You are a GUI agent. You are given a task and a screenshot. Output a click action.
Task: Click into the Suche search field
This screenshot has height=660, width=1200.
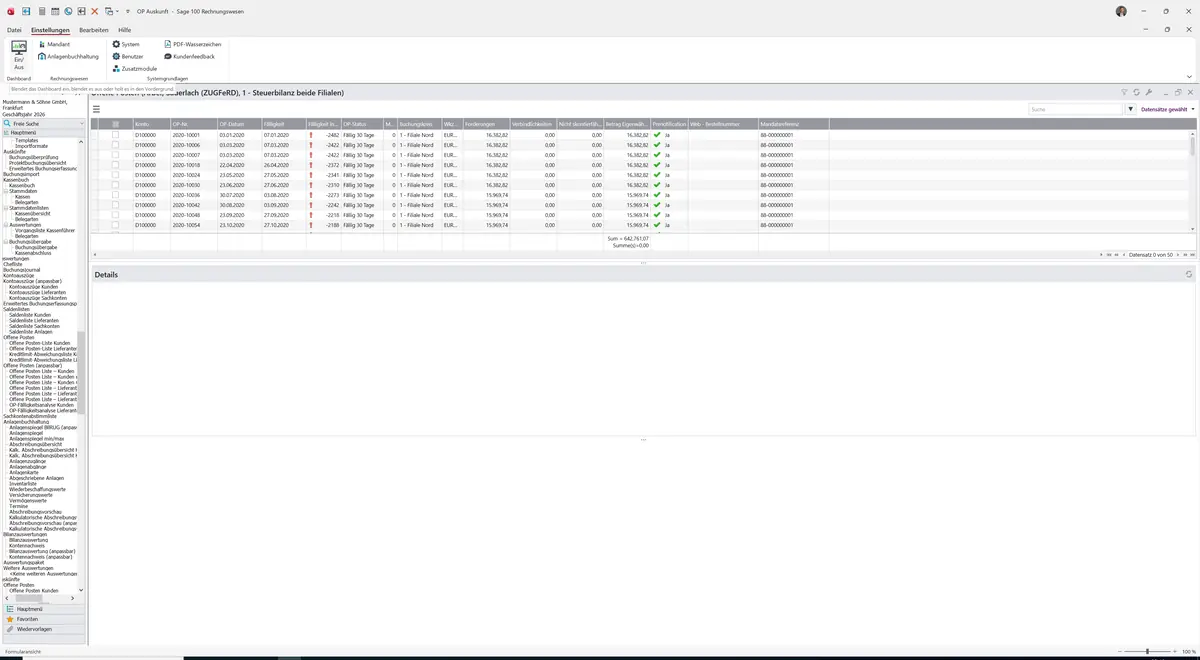tap(1076, 109)
